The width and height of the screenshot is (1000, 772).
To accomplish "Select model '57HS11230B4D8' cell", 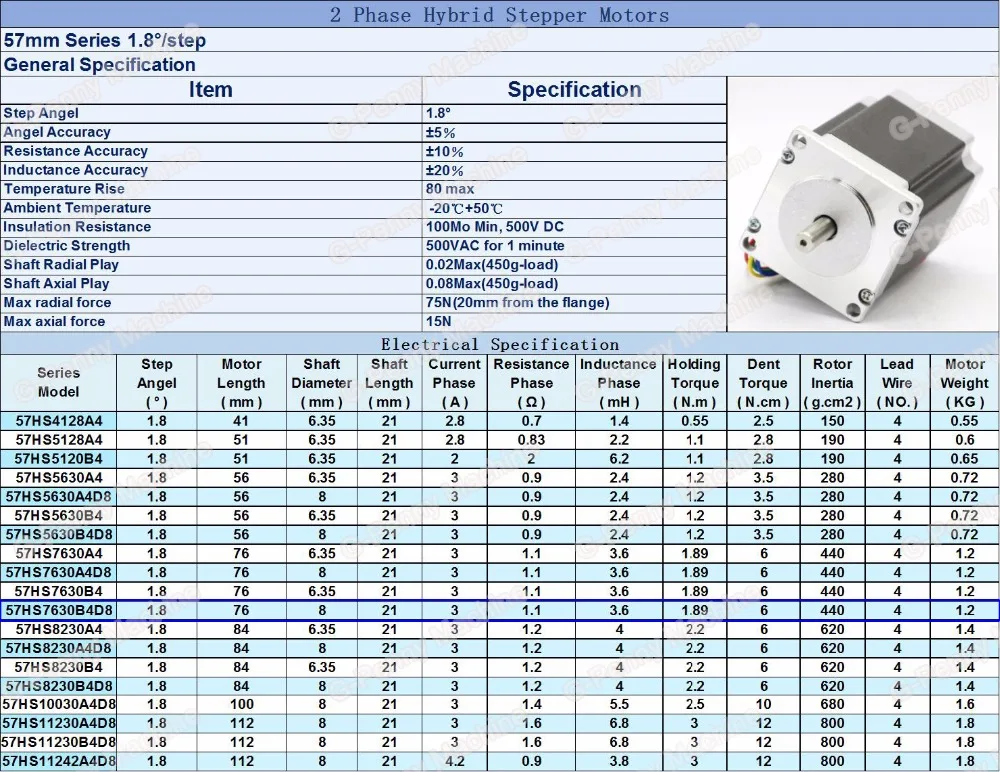I will click(59, 742).
